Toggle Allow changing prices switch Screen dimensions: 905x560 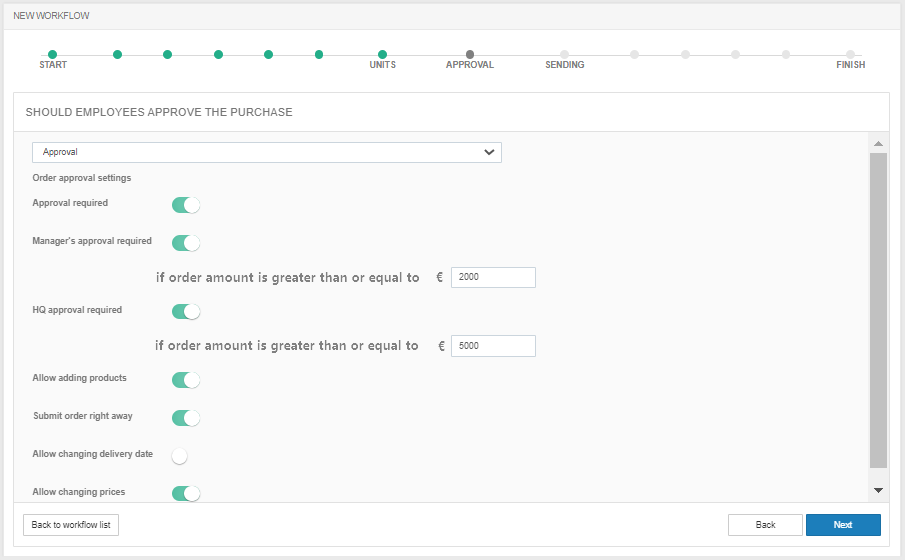tap(186, 493)
